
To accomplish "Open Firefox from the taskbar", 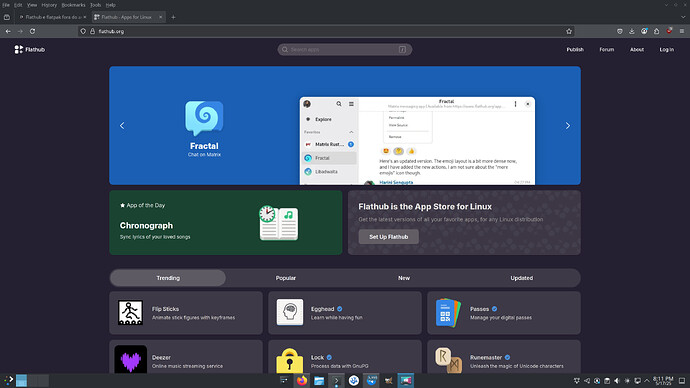I will point(301,381).
